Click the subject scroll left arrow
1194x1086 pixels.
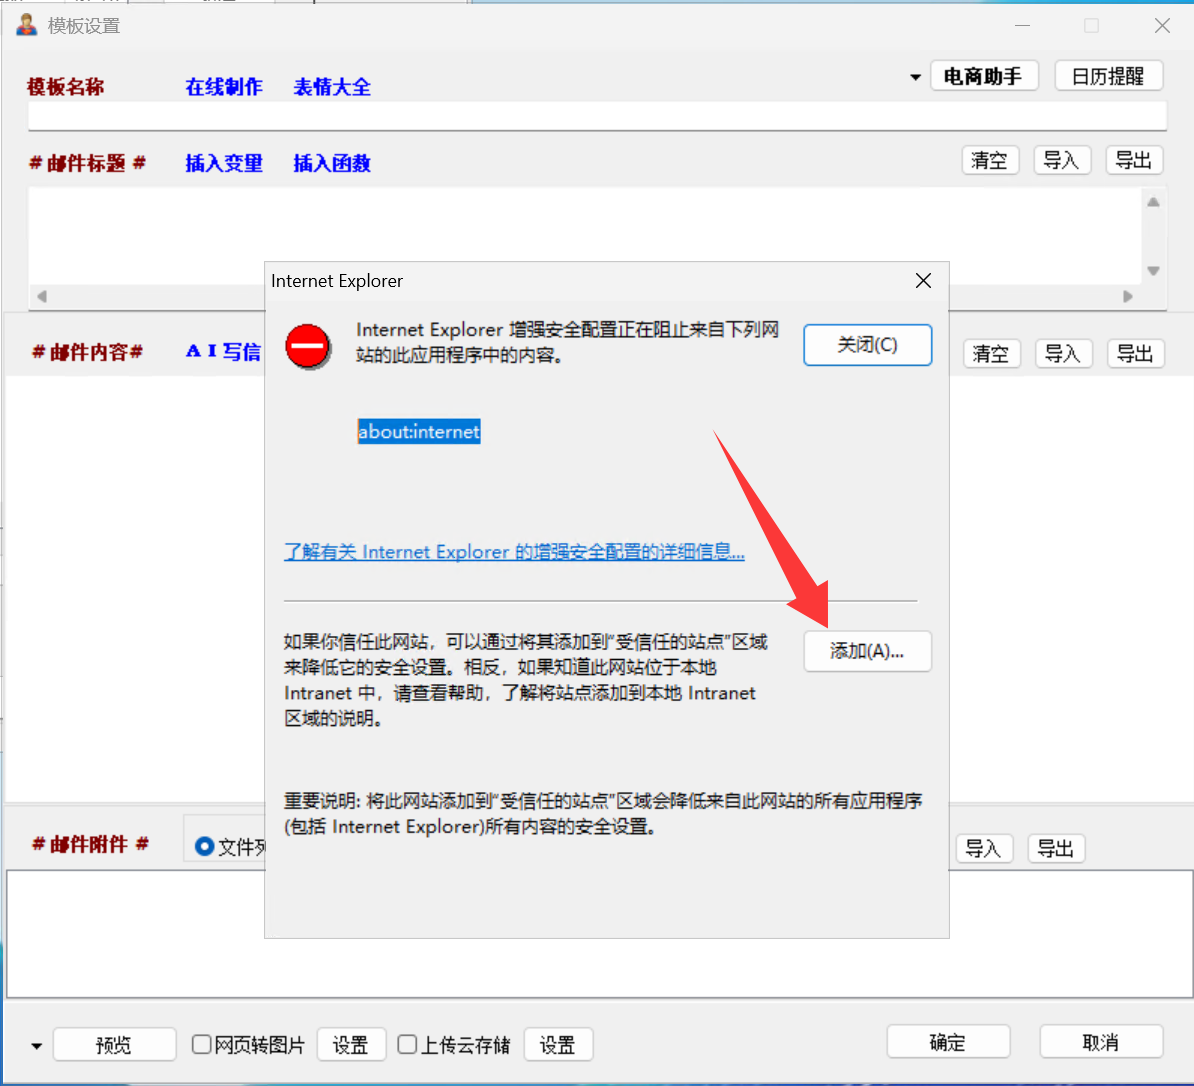[x=42, y=296]
